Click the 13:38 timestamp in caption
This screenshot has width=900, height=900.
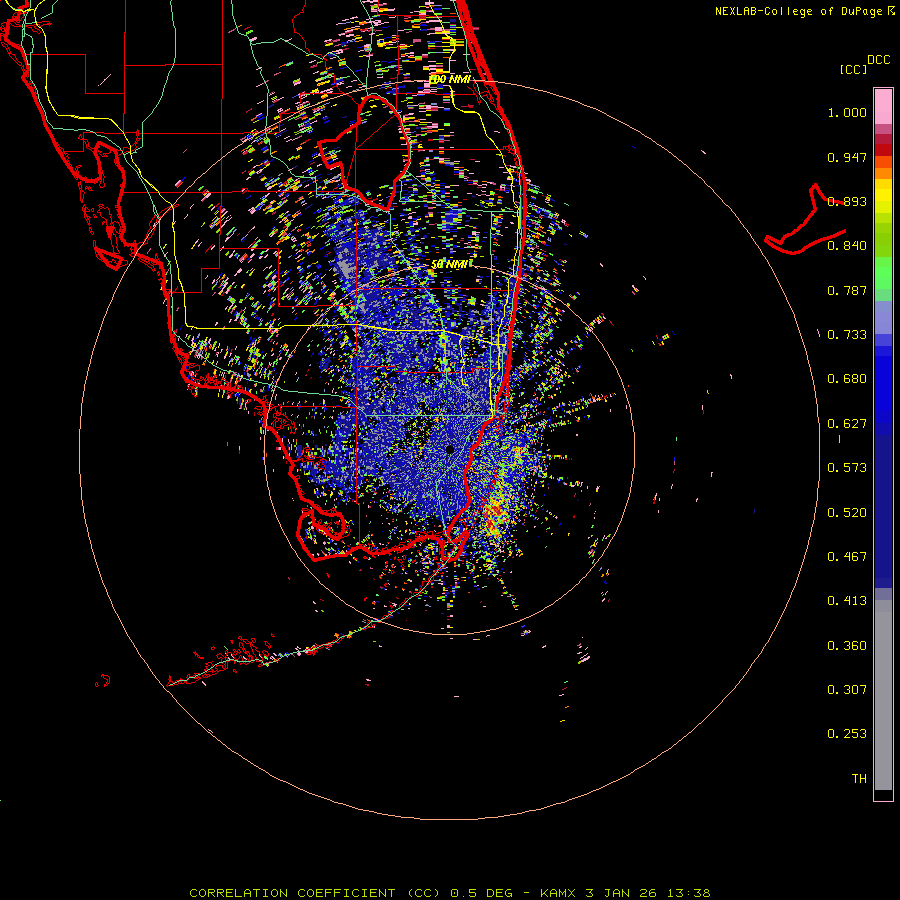[x=689, y=893]
